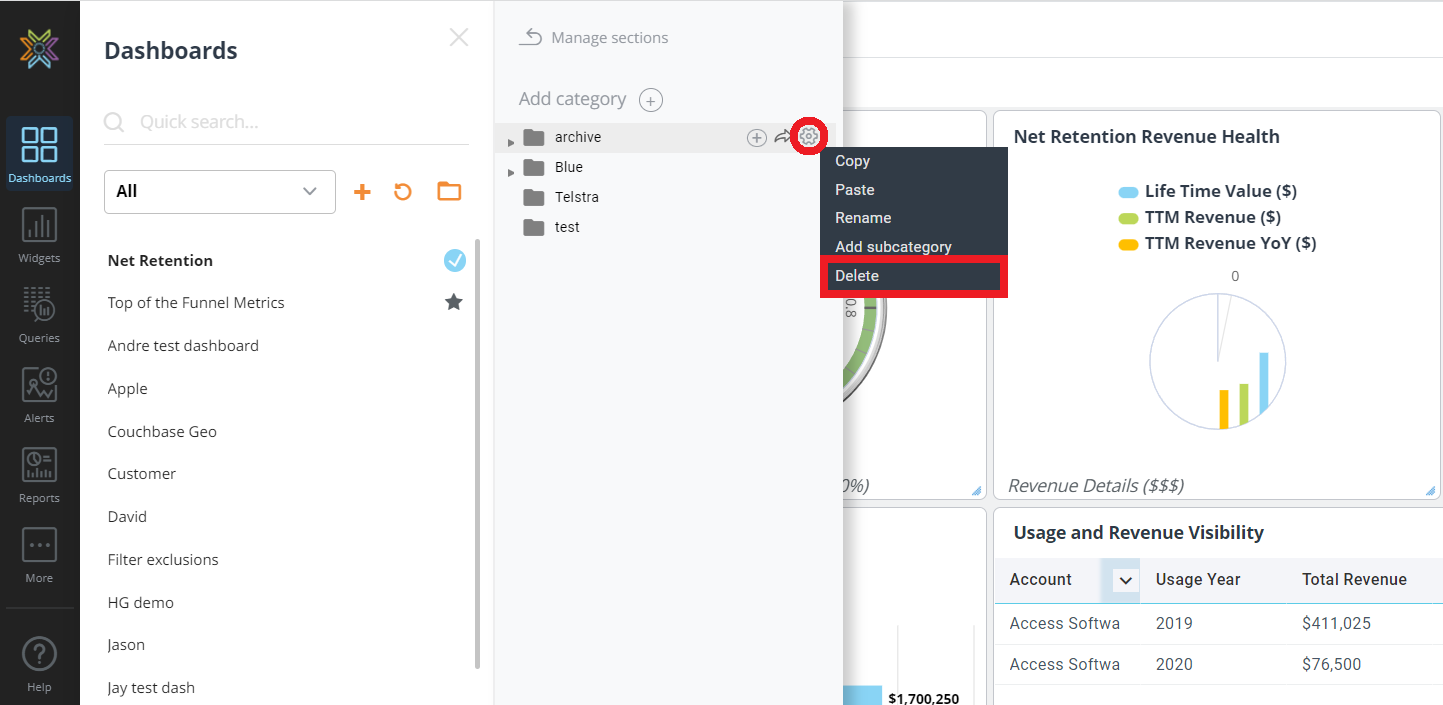Select Delete from the context menu

[913, 276]
